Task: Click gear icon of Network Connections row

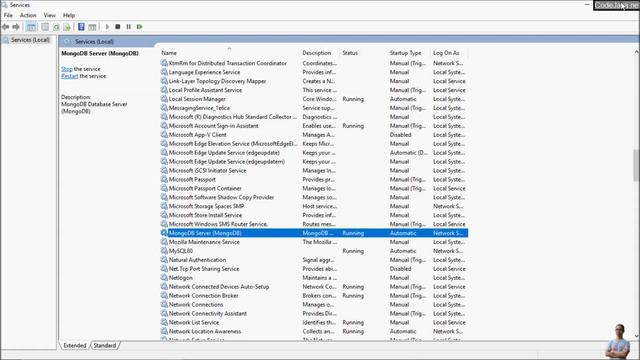Action: (x=164, y=304)
